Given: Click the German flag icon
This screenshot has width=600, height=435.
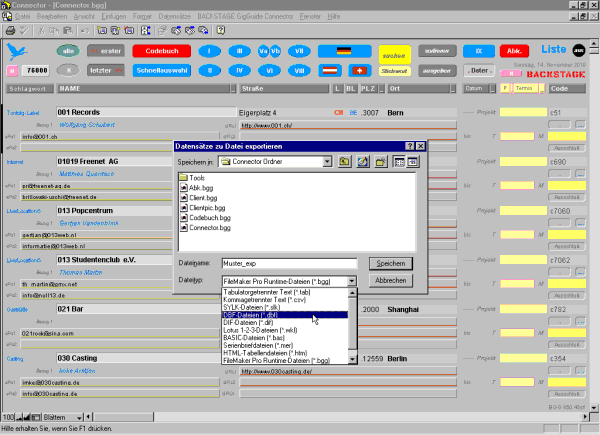Looking at the screenshot, I should click(x=345, y=50).
